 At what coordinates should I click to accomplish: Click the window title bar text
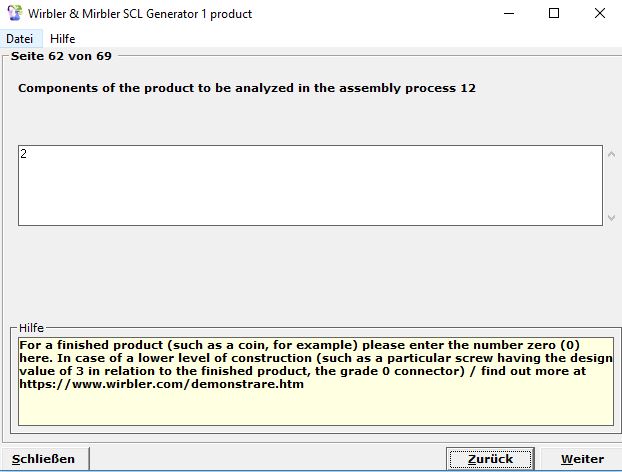141,14
